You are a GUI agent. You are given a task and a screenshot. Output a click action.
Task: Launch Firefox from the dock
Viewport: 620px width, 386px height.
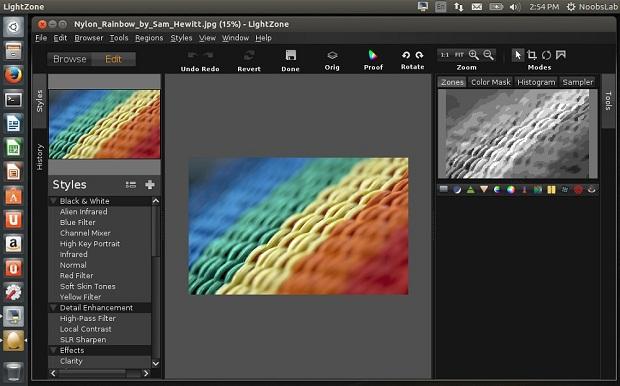click(x=13, y=75)
